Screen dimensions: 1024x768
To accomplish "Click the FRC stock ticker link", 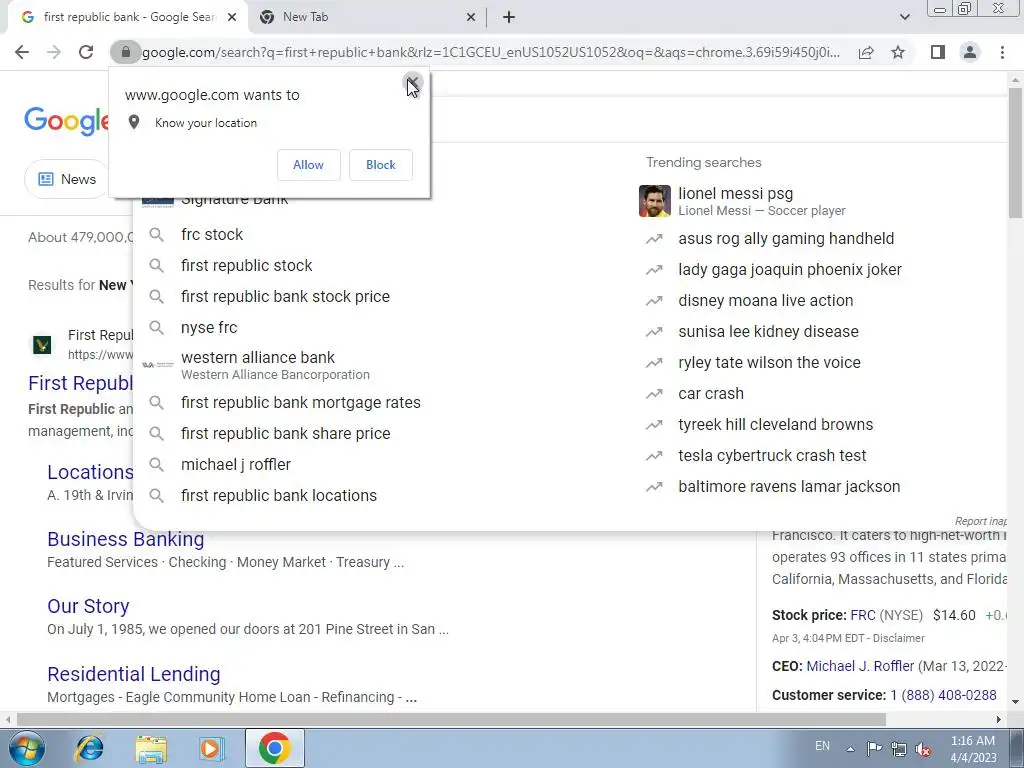I will click(x=863, y=615).
